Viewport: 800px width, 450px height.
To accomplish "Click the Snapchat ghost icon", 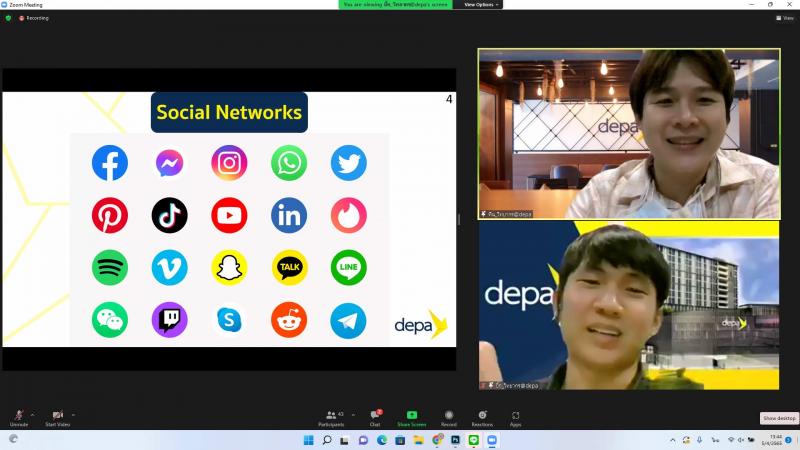I will pyautogui.click(x=229, y=267).
